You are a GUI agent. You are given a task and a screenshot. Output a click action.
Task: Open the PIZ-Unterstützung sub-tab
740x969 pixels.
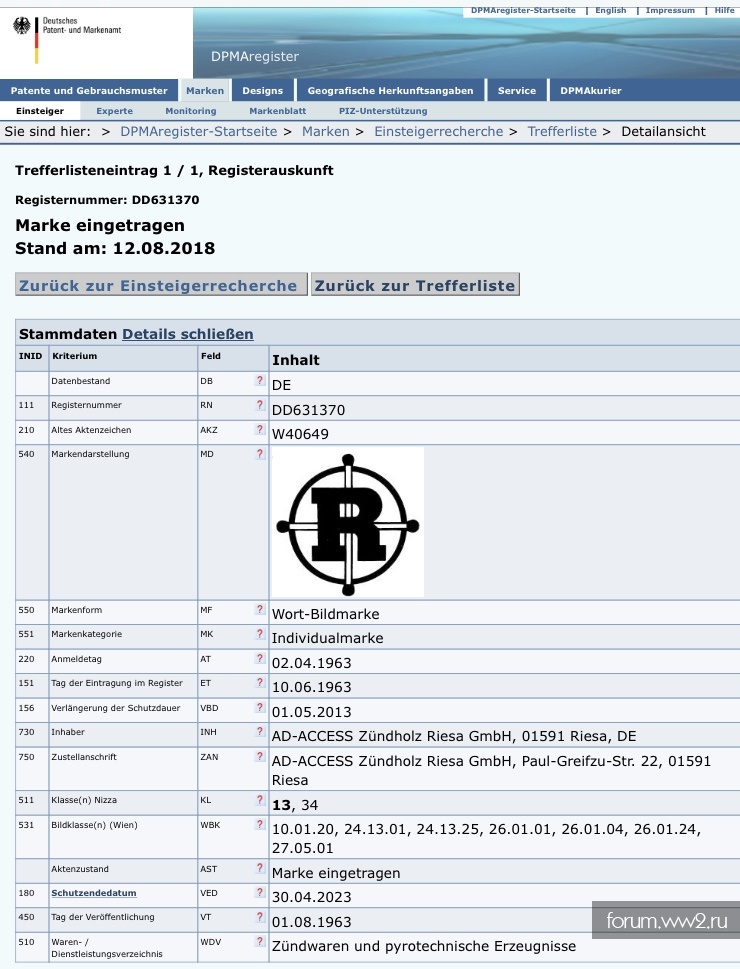click(x=383, y=111)
